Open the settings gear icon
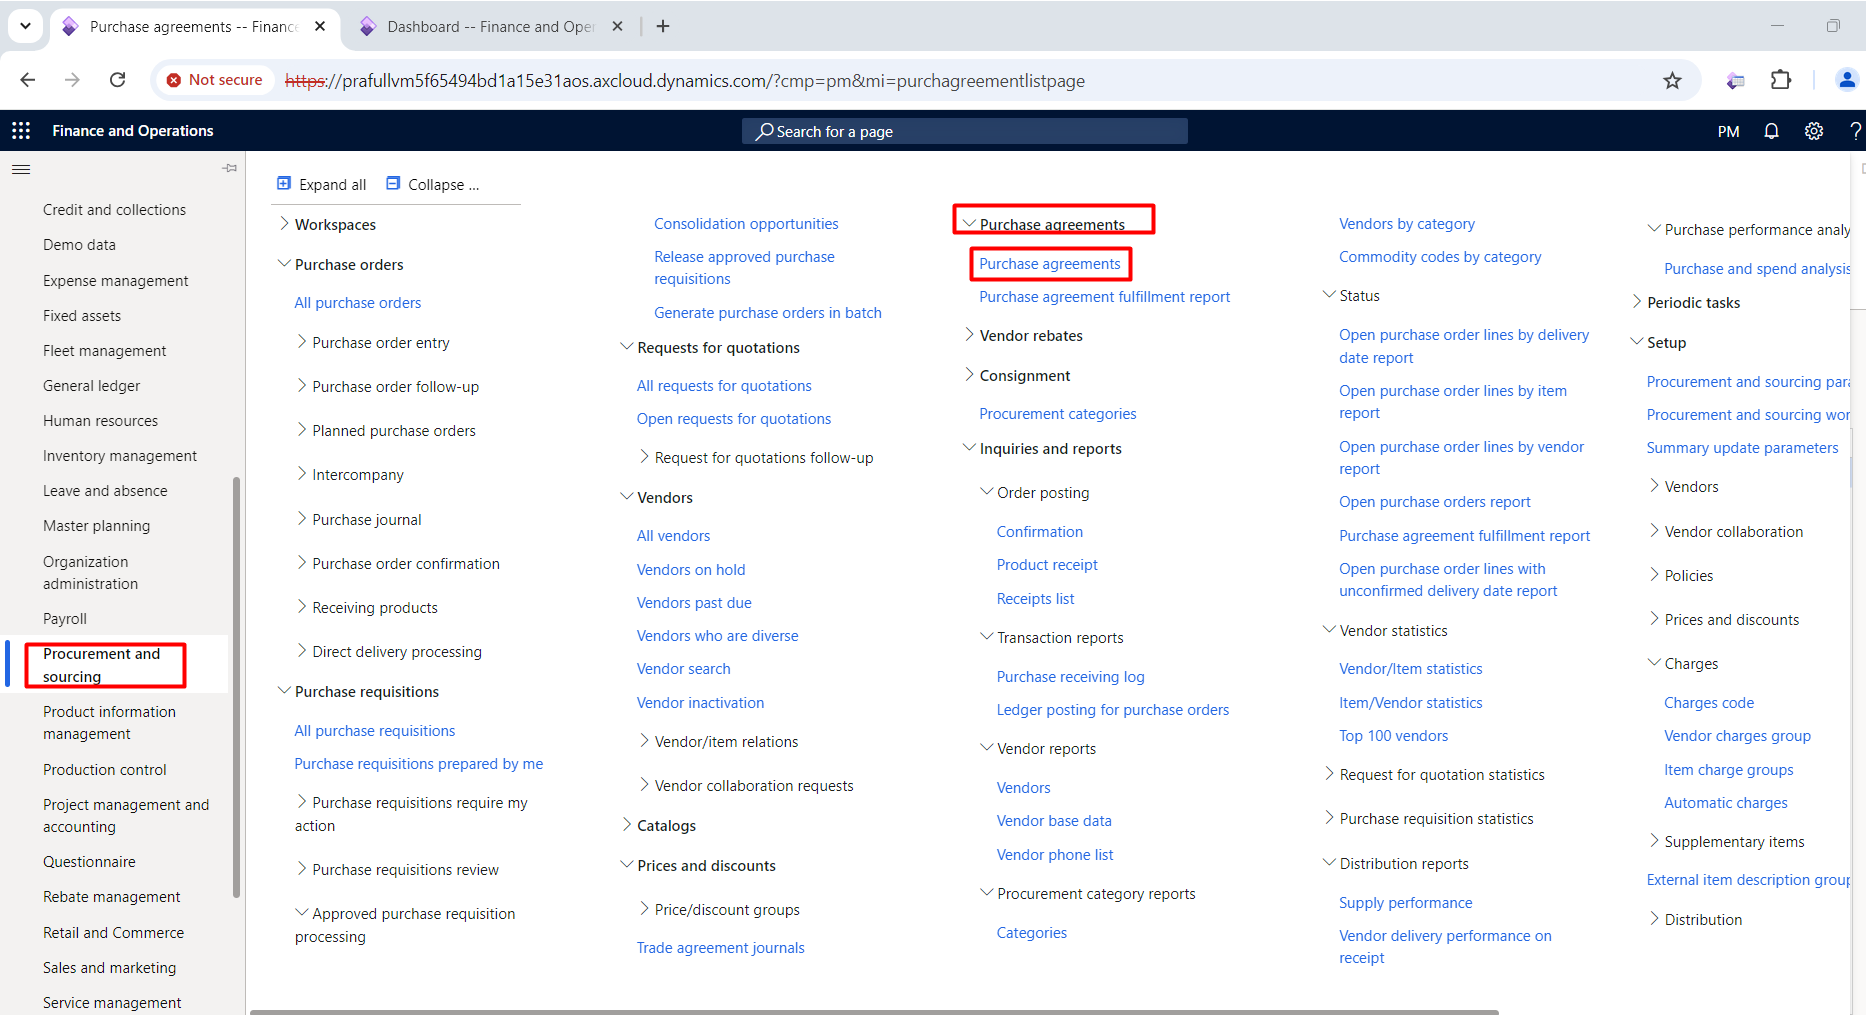The width and height of the screenshot is (1866, 1015). 1813,131
